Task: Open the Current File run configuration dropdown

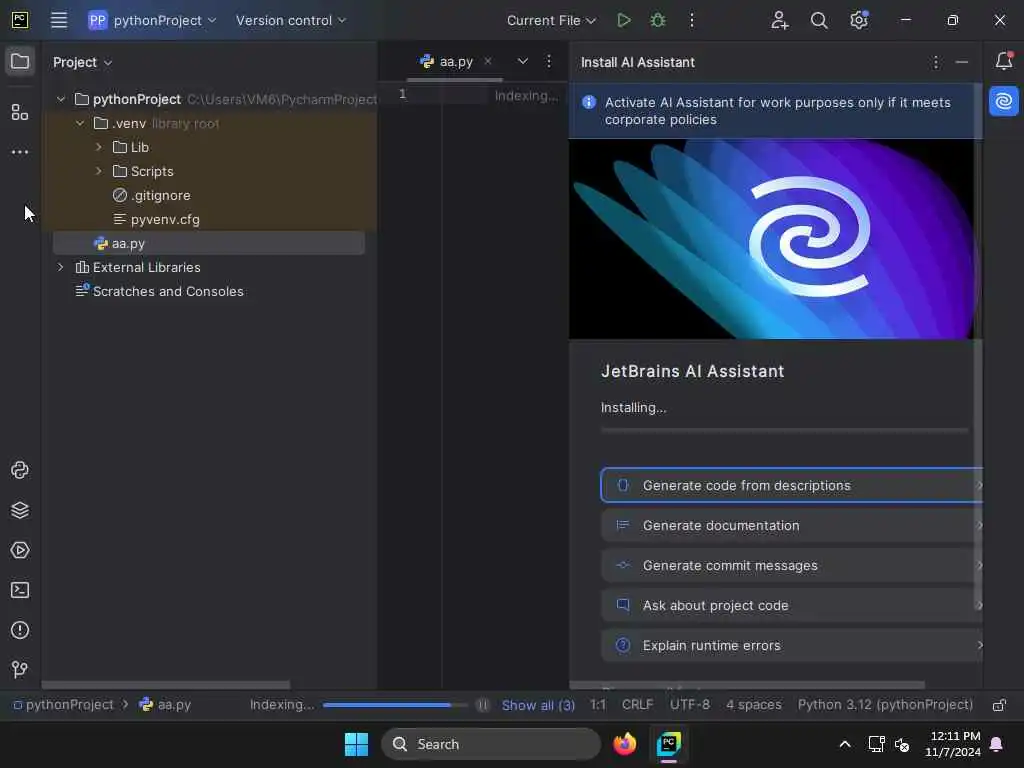Action: click(x=551, y=20)
